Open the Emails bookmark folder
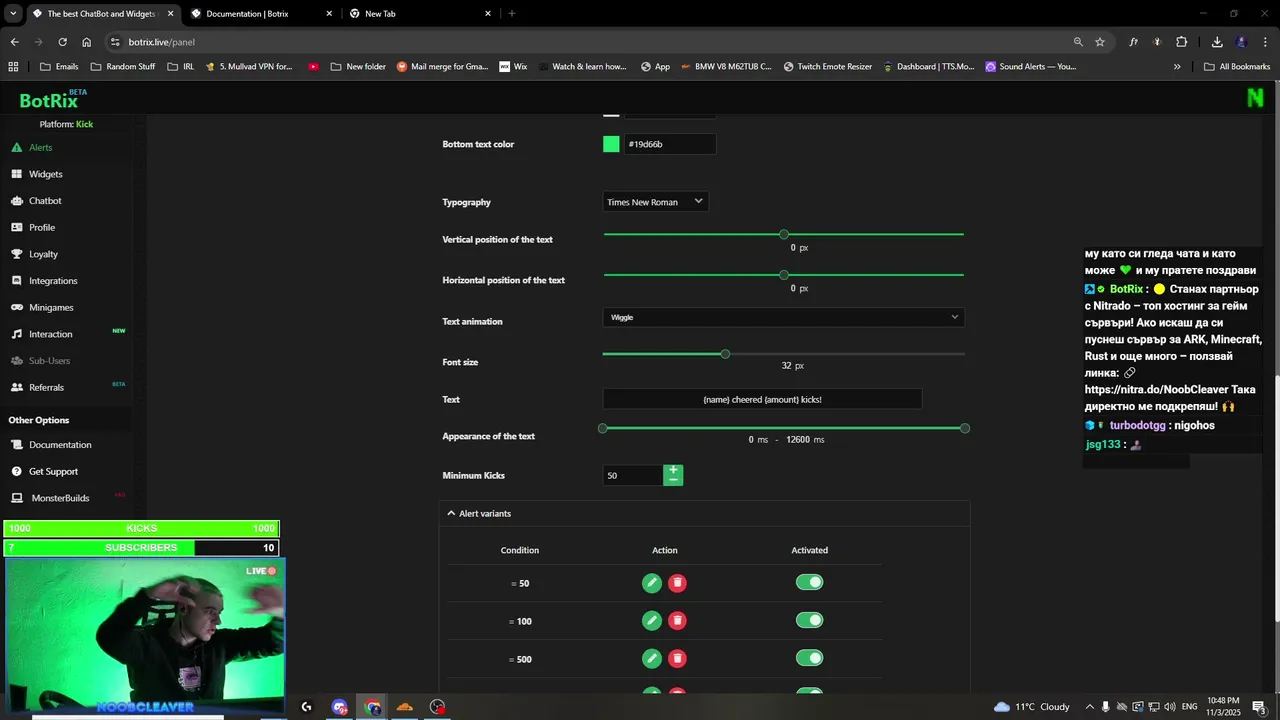This screenshot has height=720, width=1280. [x=58, y=67]
